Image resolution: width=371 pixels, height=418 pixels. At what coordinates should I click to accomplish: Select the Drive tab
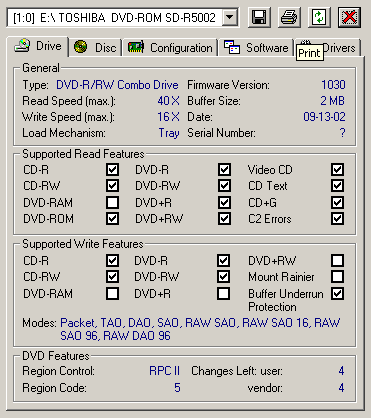38,46
